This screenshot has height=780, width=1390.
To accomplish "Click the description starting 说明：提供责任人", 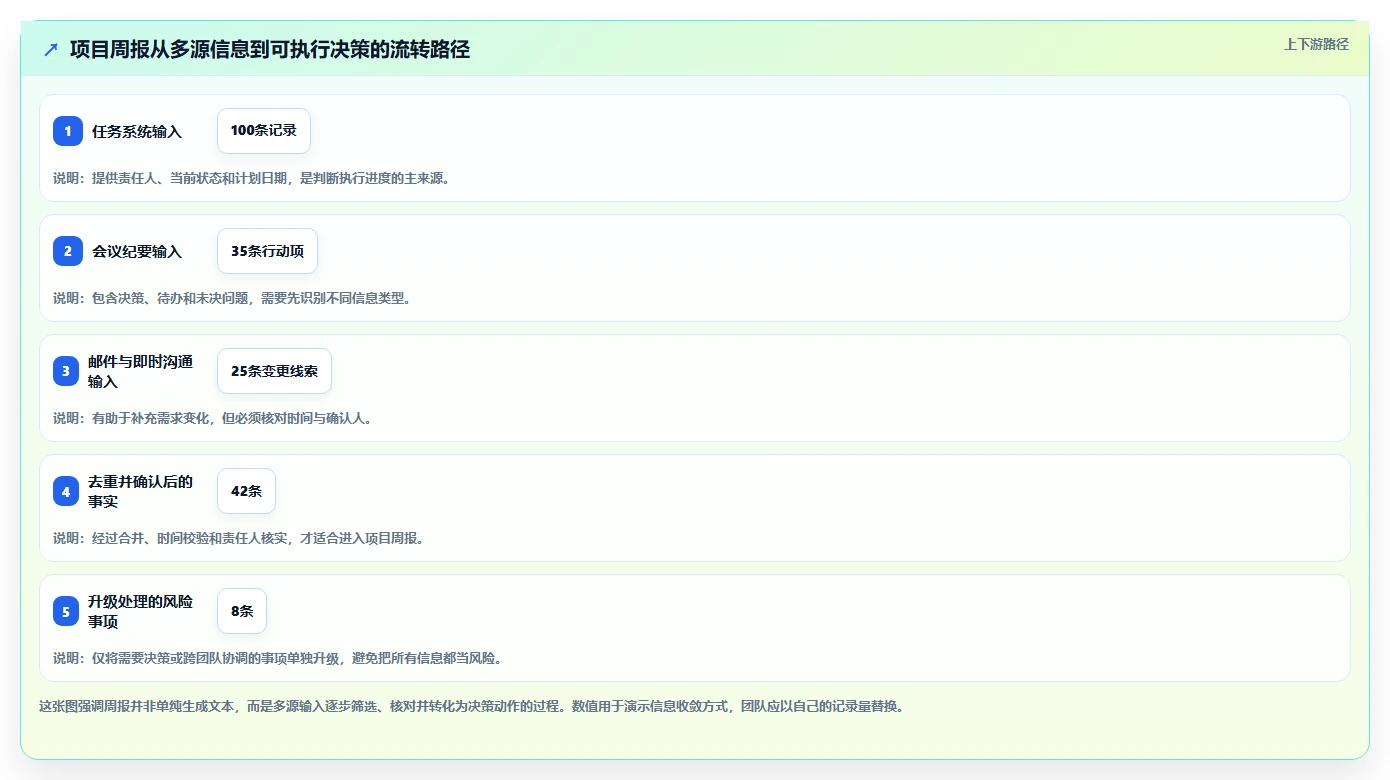I will click(252, 178).
